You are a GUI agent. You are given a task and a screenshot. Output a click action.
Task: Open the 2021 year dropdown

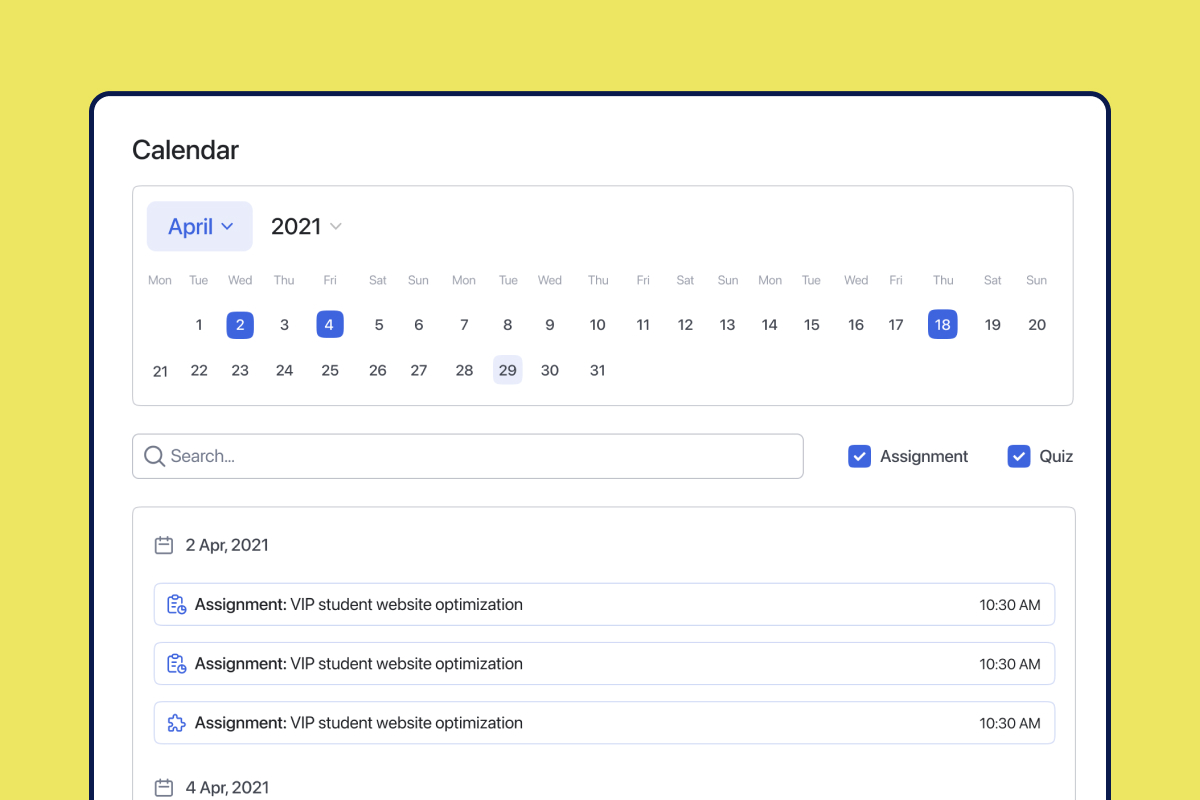pos(305,226)
